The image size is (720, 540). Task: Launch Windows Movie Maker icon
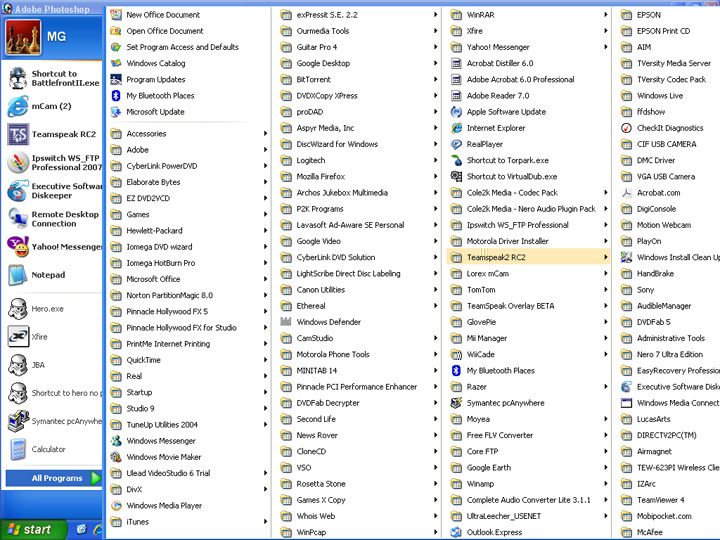pyautogui.click(x=116, y=457)
